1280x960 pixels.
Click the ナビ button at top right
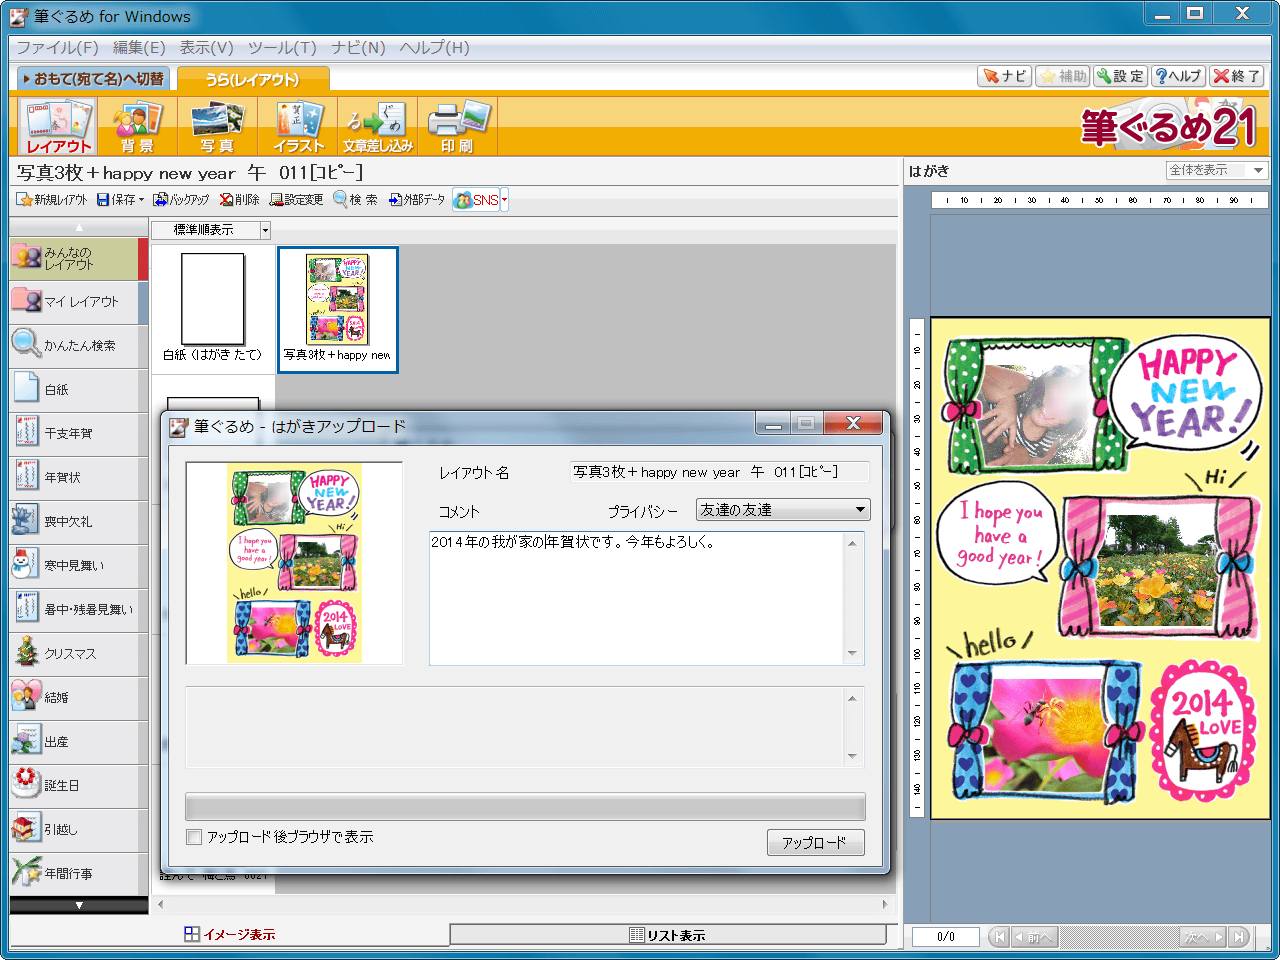pos(1005,76)
